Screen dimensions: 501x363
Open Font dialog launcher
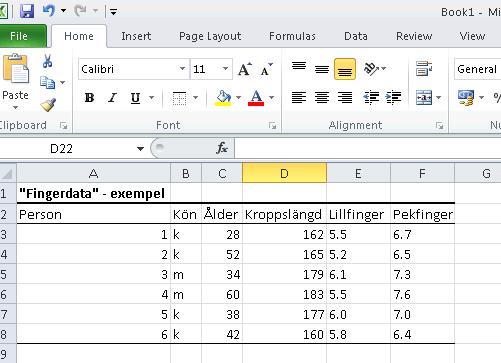coord(272,125)
